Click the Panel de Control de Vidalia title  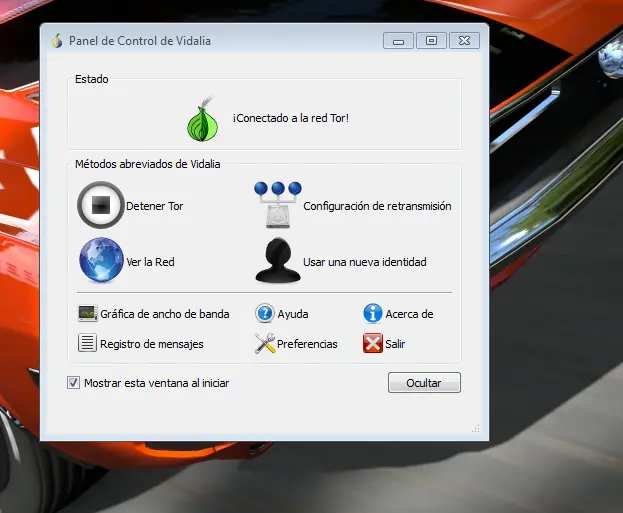(x=140, y=41)
